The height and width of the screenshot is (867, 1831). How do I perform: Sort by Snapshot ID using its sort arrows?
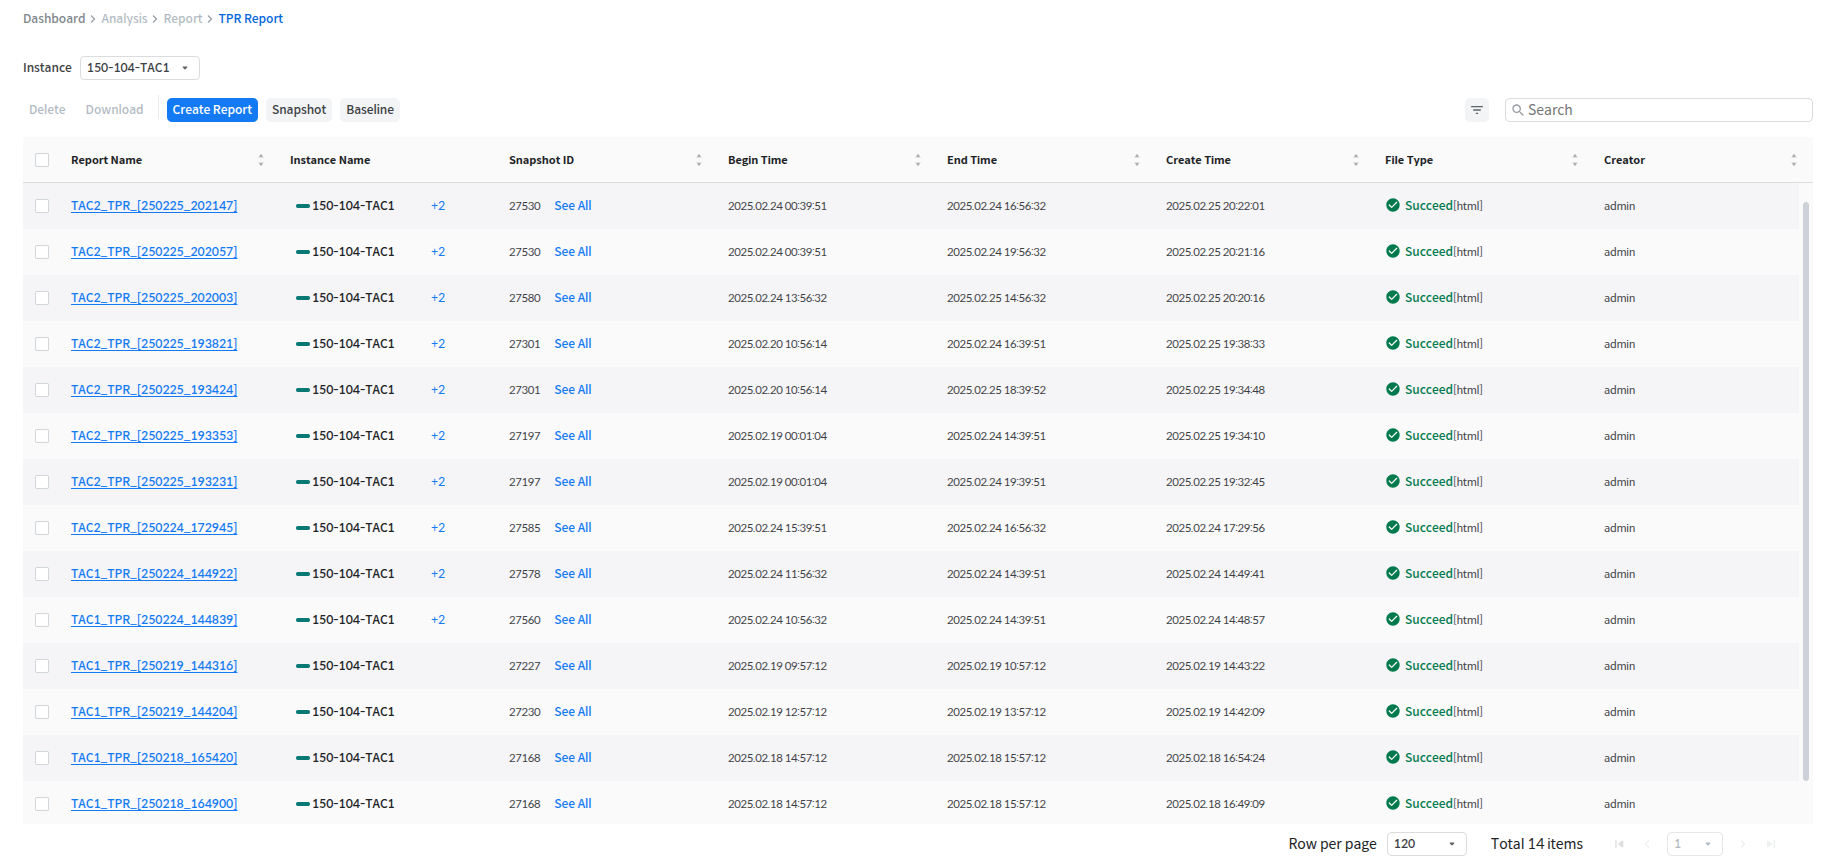point(699,160)
